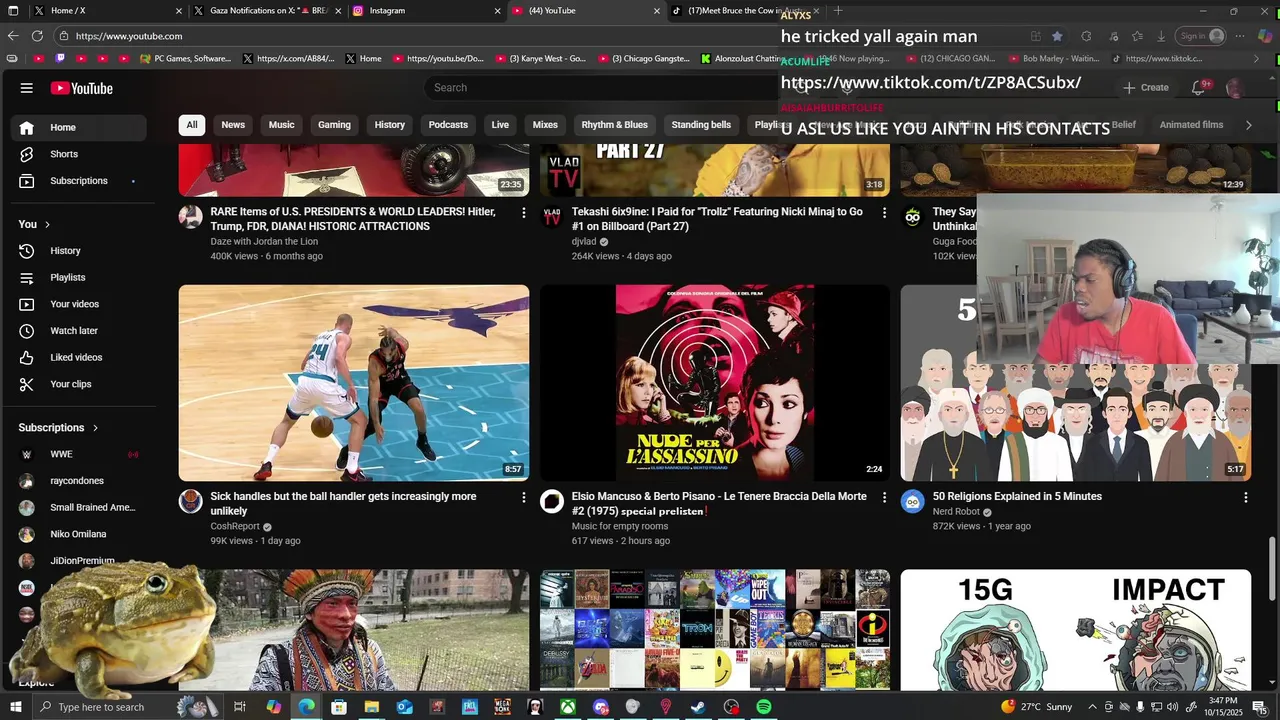Image resolution: width=1280 pixels, height=720 pixels.
Task: Expand the Subscriptions section header
Action: [x=58, y=428]
